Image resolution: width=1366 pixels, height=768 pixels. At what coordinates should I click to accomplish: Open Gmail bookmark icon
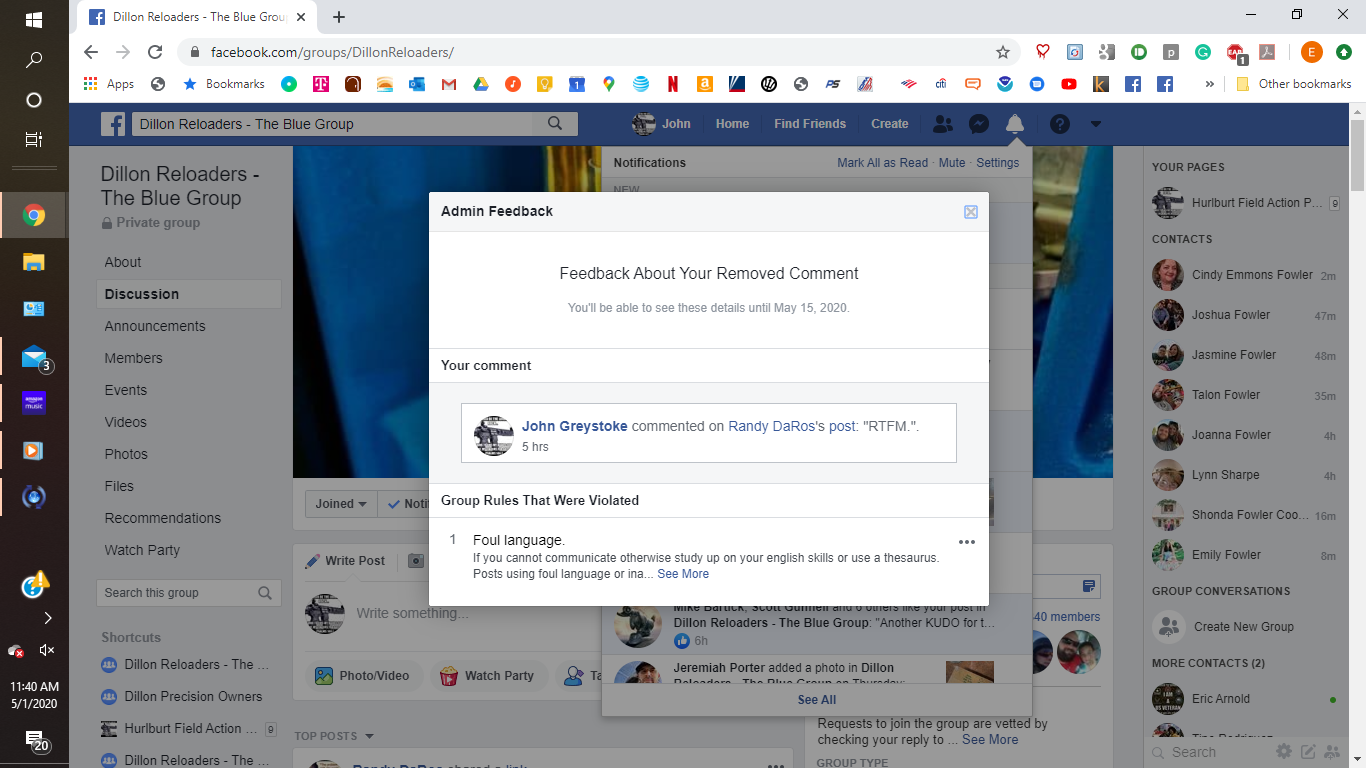448,84
